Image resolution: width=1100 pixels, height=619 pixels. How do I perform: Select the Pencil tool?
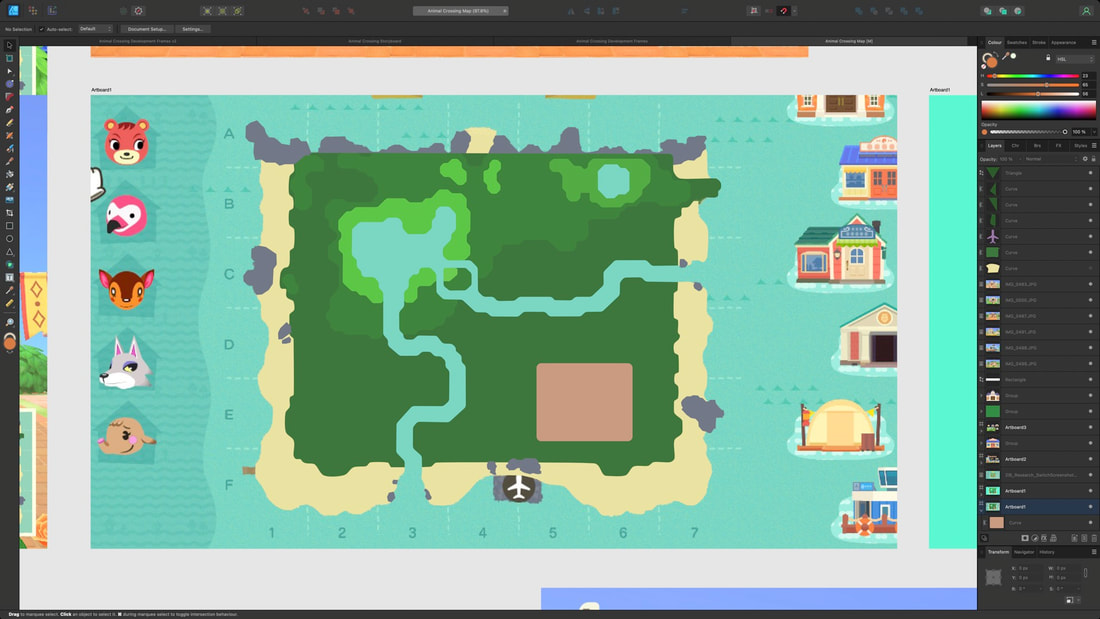(9, 123)
